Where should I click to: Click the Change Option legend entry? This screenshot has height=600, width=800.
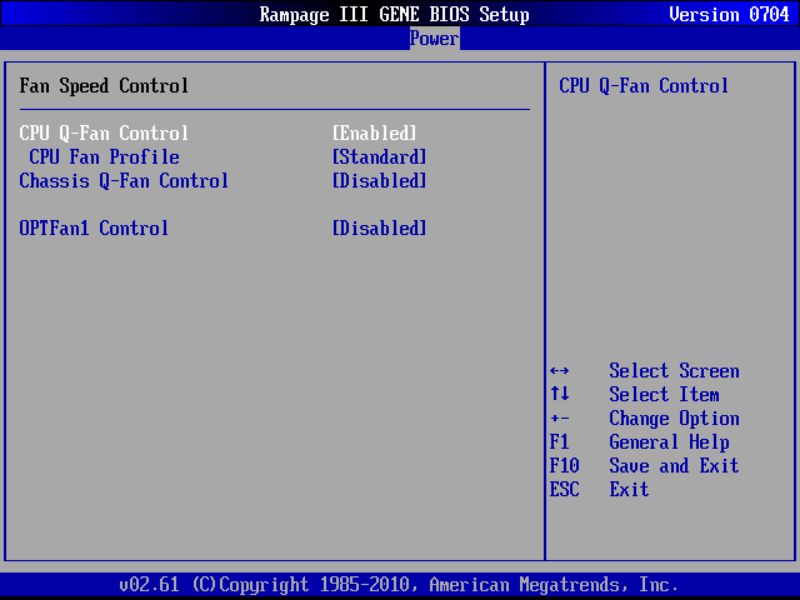(674, 418)
